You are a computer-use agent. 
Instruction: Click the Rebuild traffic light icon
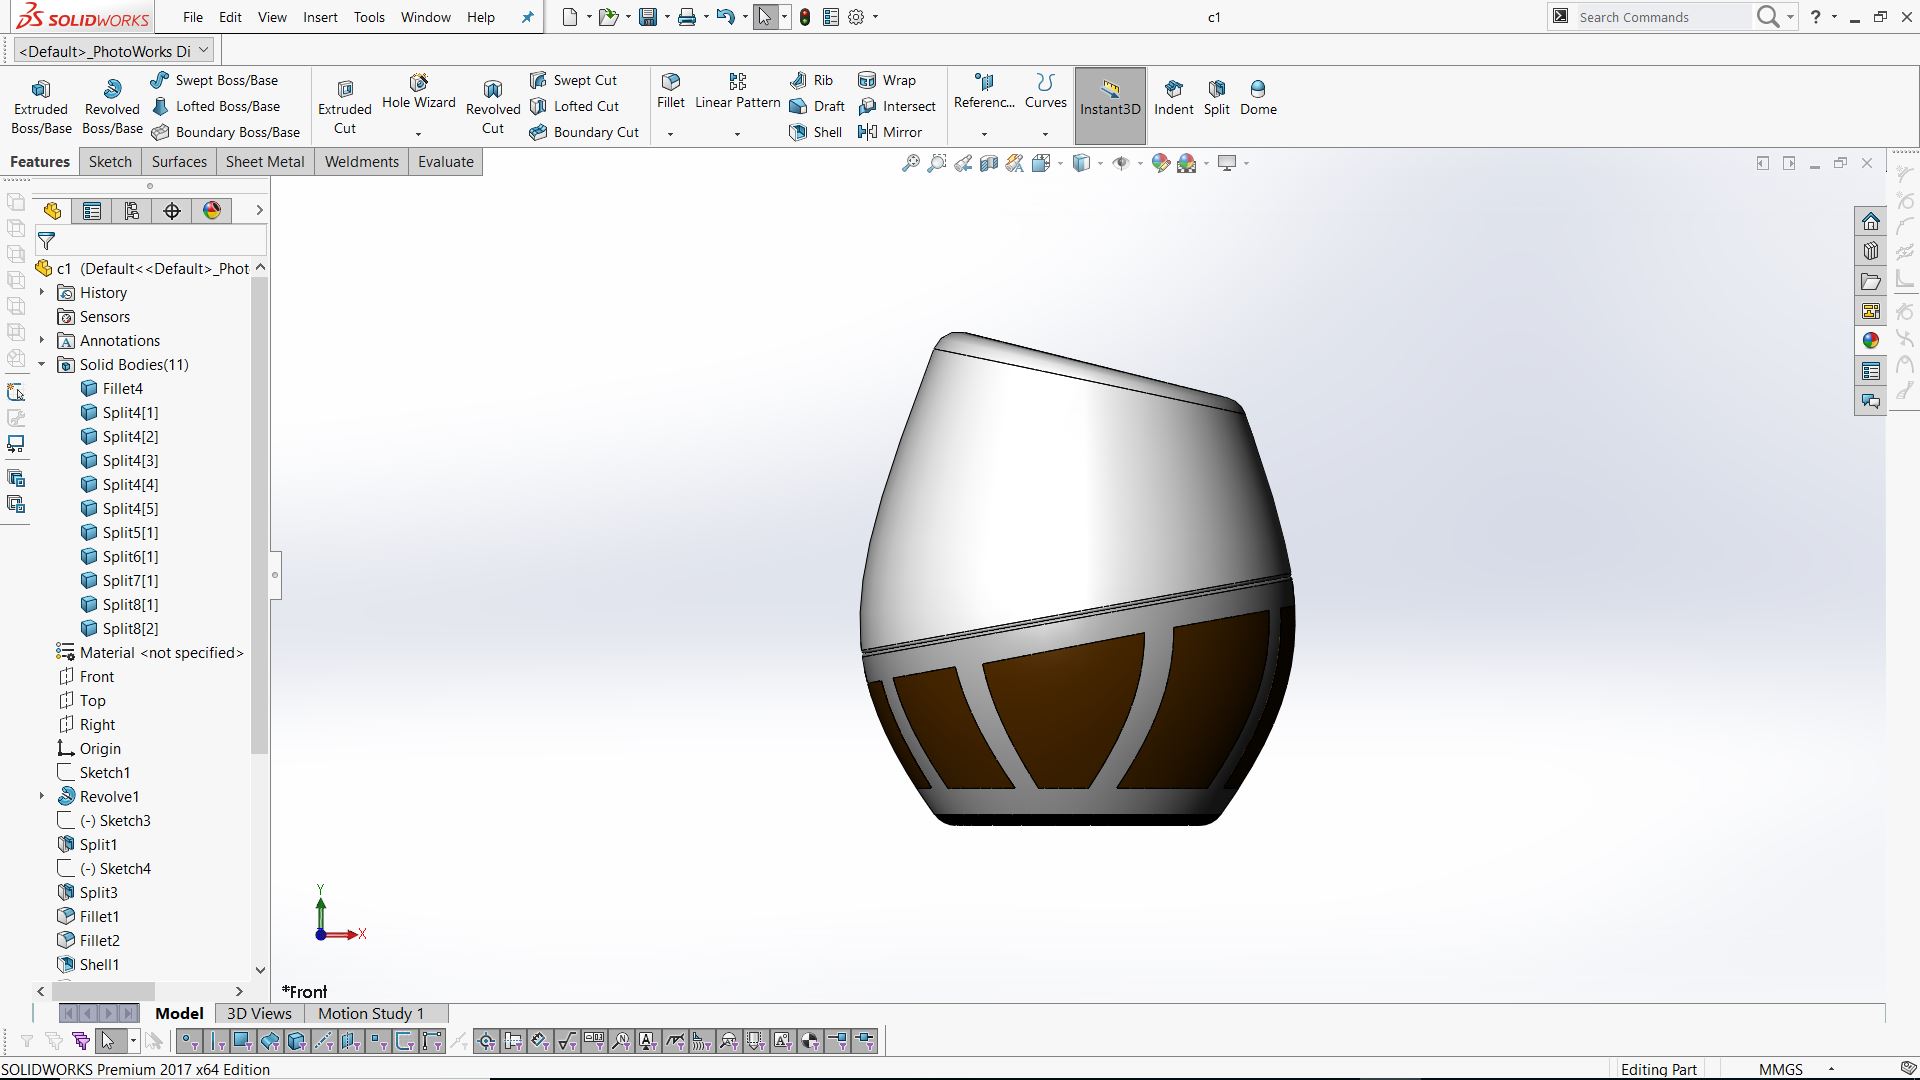(805, 17)
